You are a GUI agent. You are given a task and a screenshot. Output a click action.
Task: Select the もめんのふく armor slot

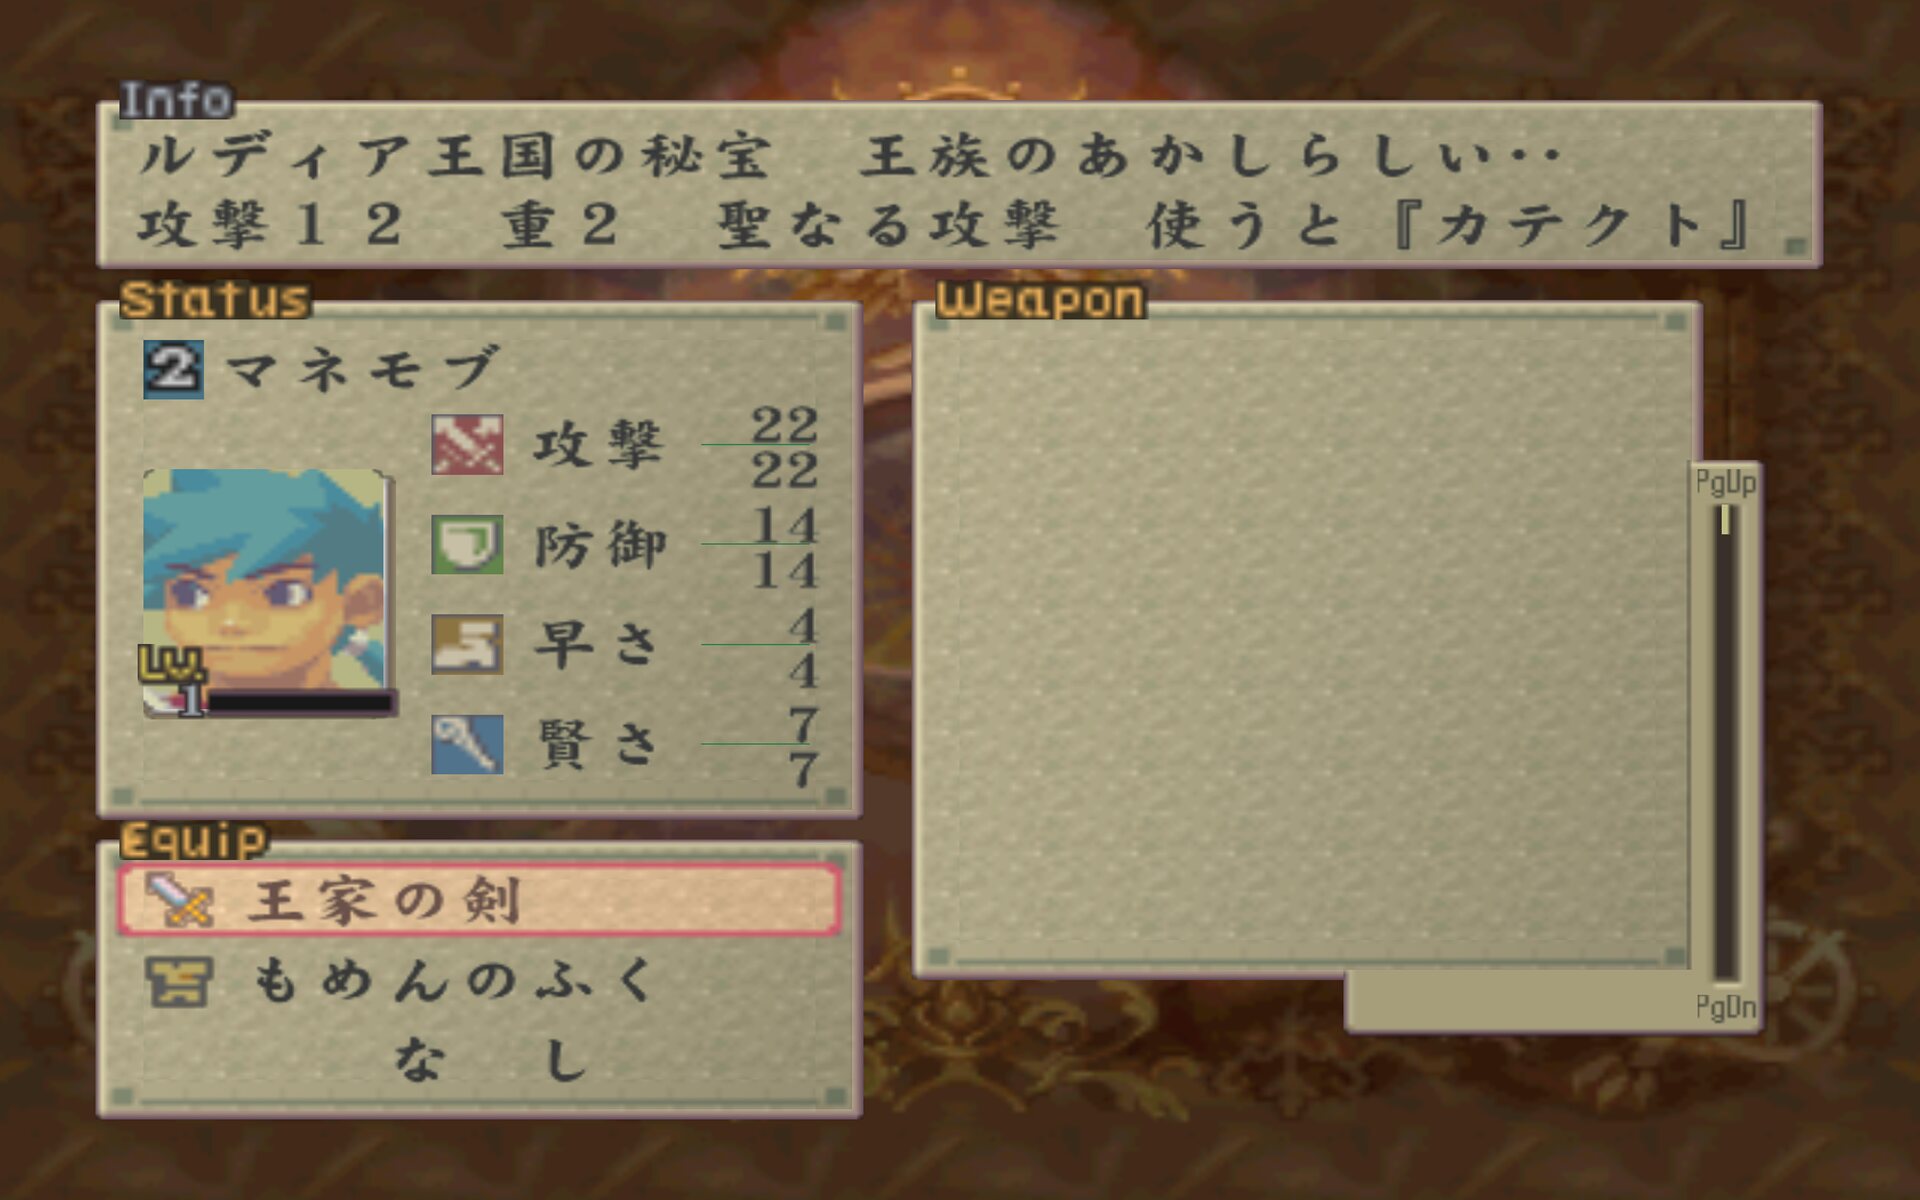tap(479, 981)
